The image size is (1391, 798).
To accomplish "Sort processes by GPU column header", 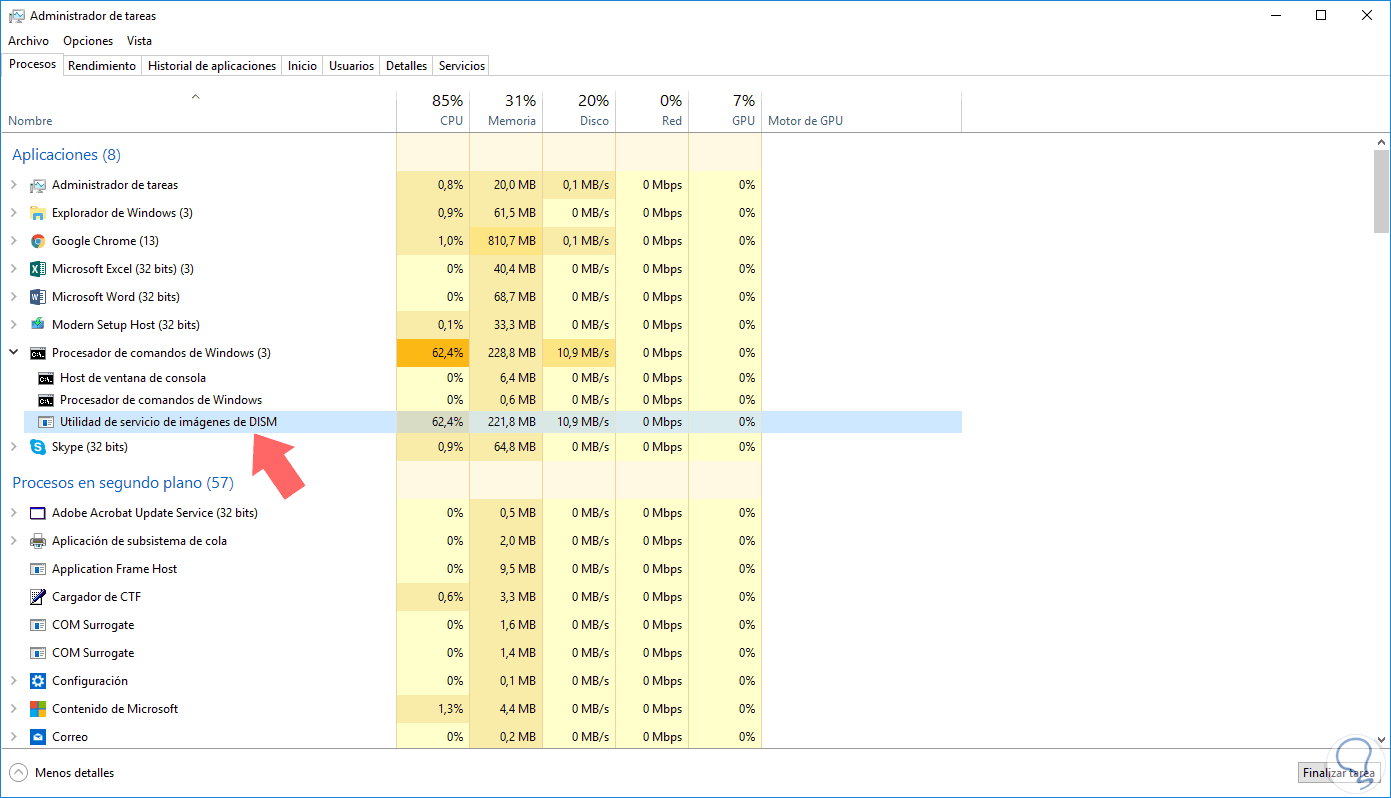I will pos(725,111).
